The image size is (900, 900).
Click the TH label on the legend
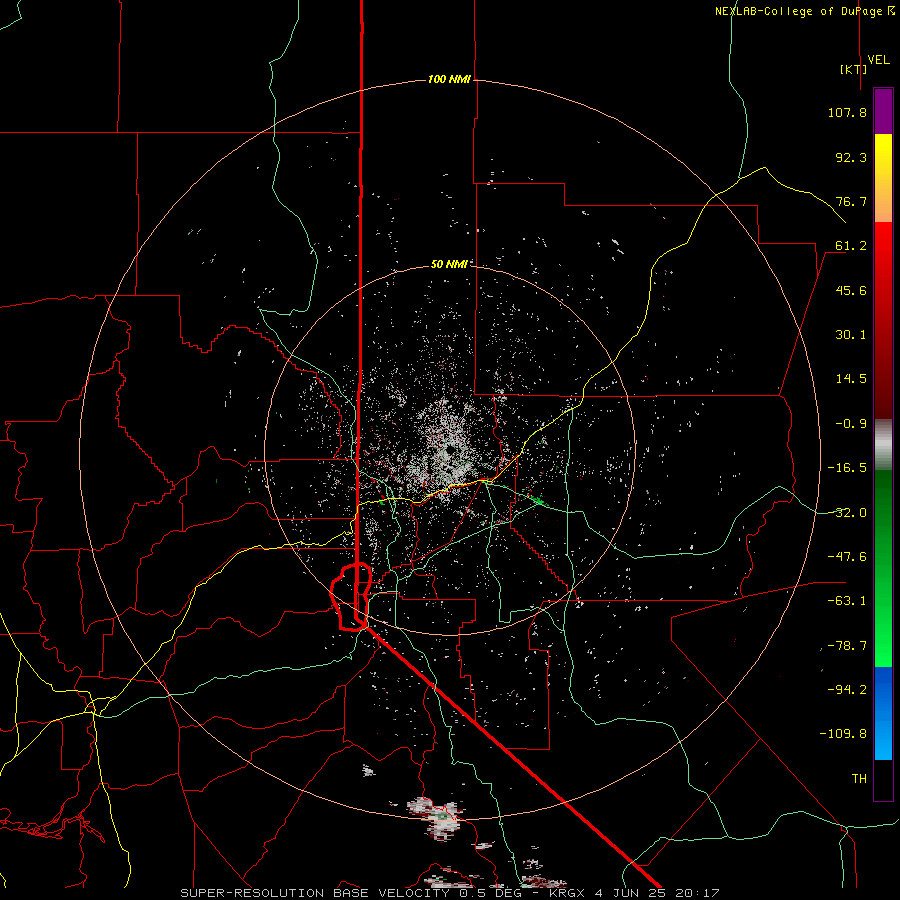point(859,778)
